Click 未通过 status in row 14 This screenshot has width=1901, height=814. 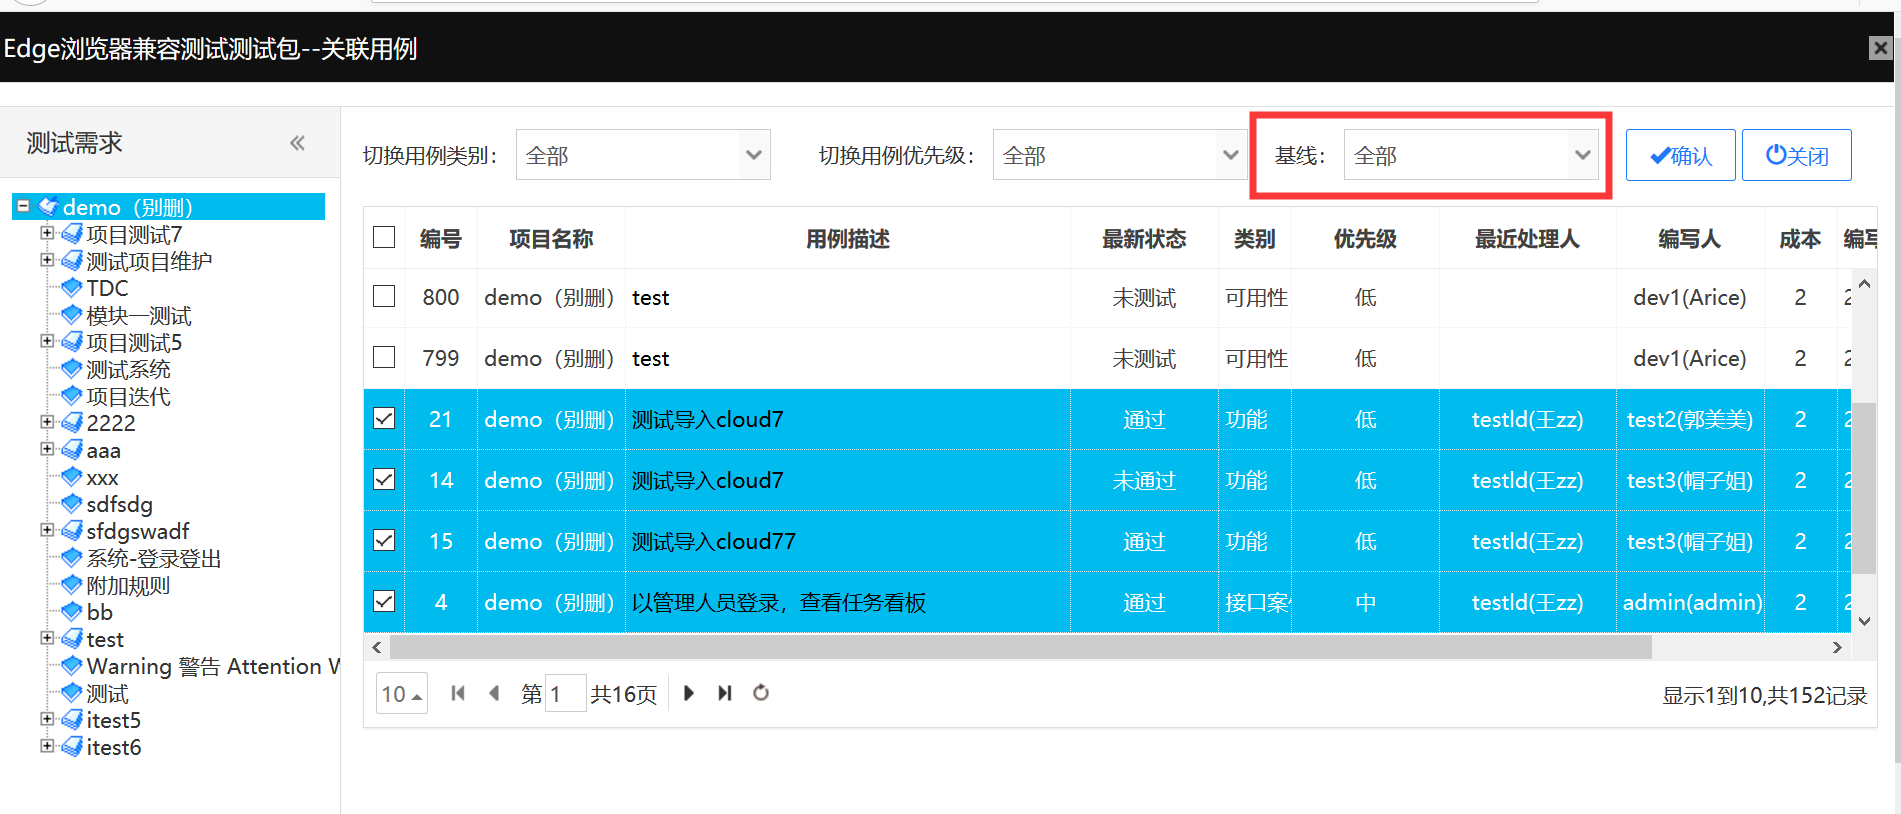coord(1144,480)
